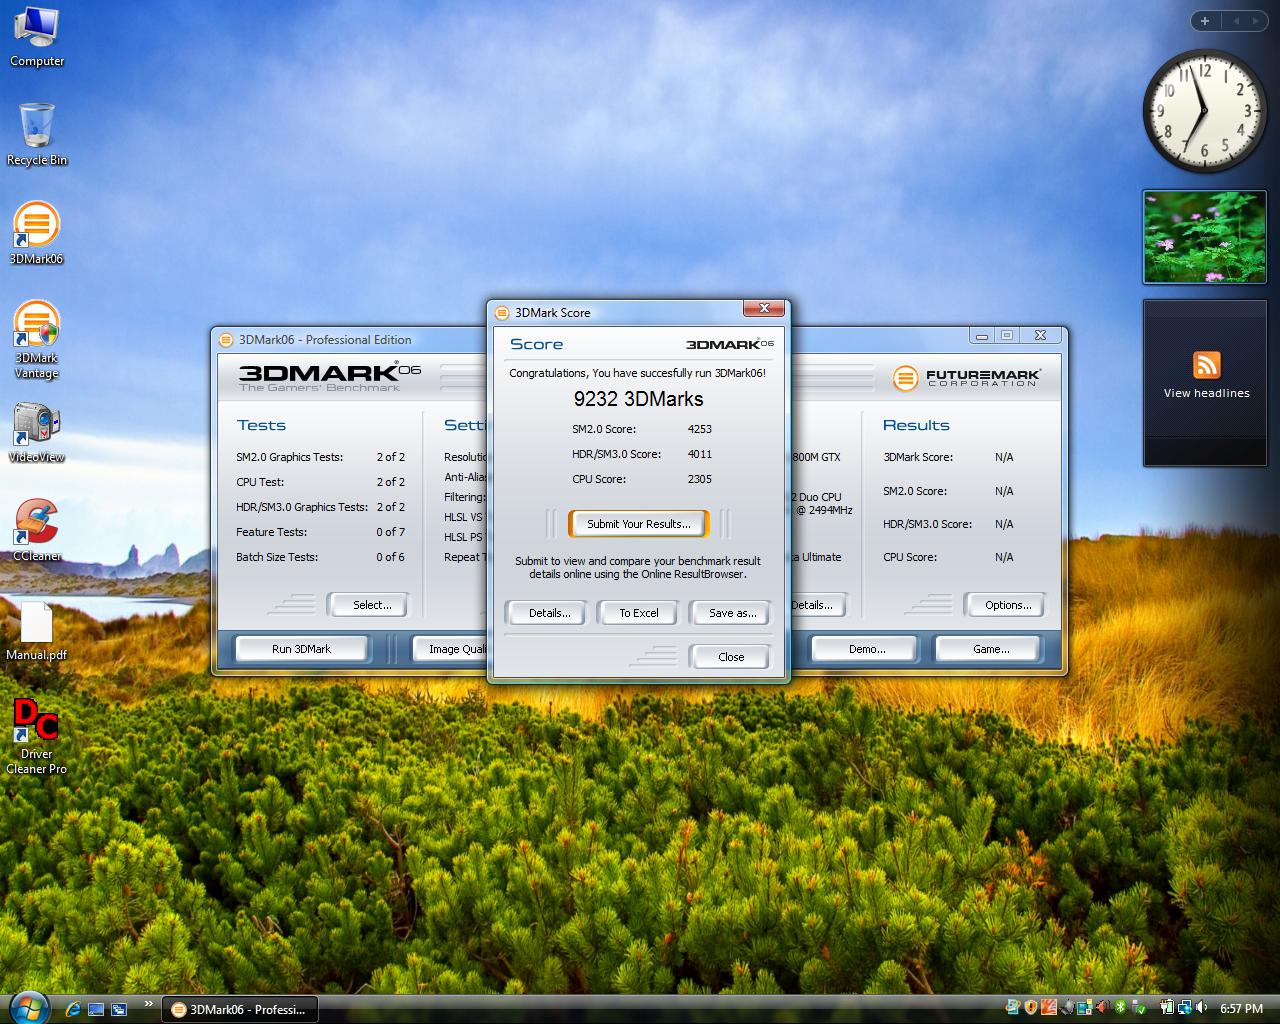Select the 3DMark Vantage desktop shortcut
The image size is (1280, 1024).
36,340
